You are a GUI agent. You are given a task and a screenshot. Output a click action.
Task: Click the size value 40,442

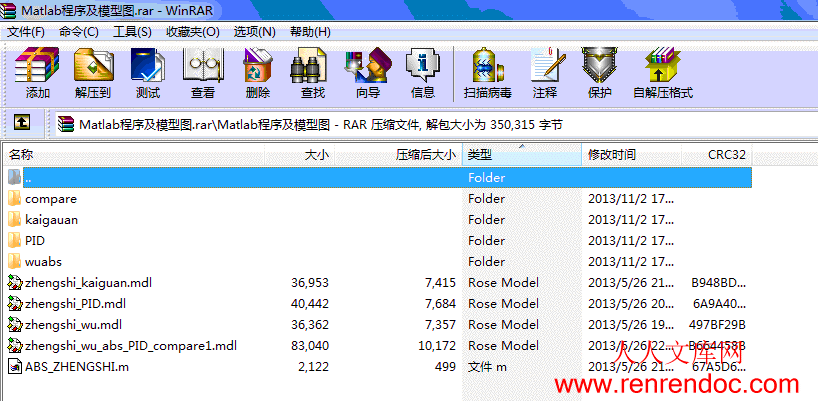pyautogui.click(x=310, y=303)
